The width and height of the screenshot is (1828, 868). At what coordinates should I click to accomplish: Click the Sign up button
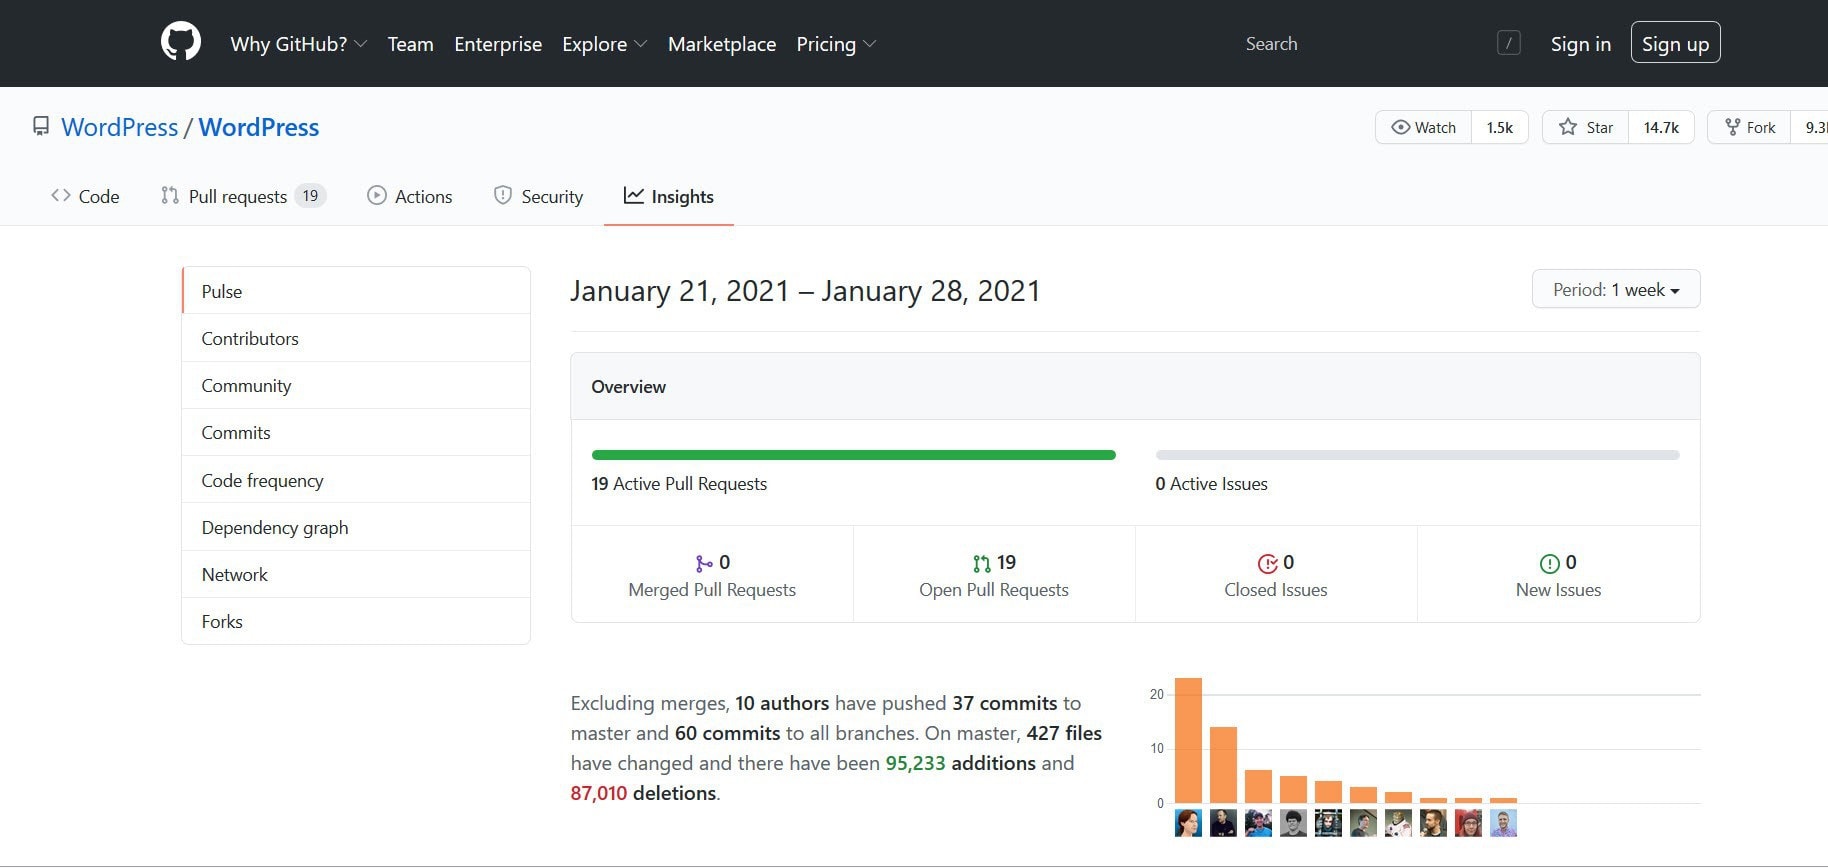pos(1675,43)
